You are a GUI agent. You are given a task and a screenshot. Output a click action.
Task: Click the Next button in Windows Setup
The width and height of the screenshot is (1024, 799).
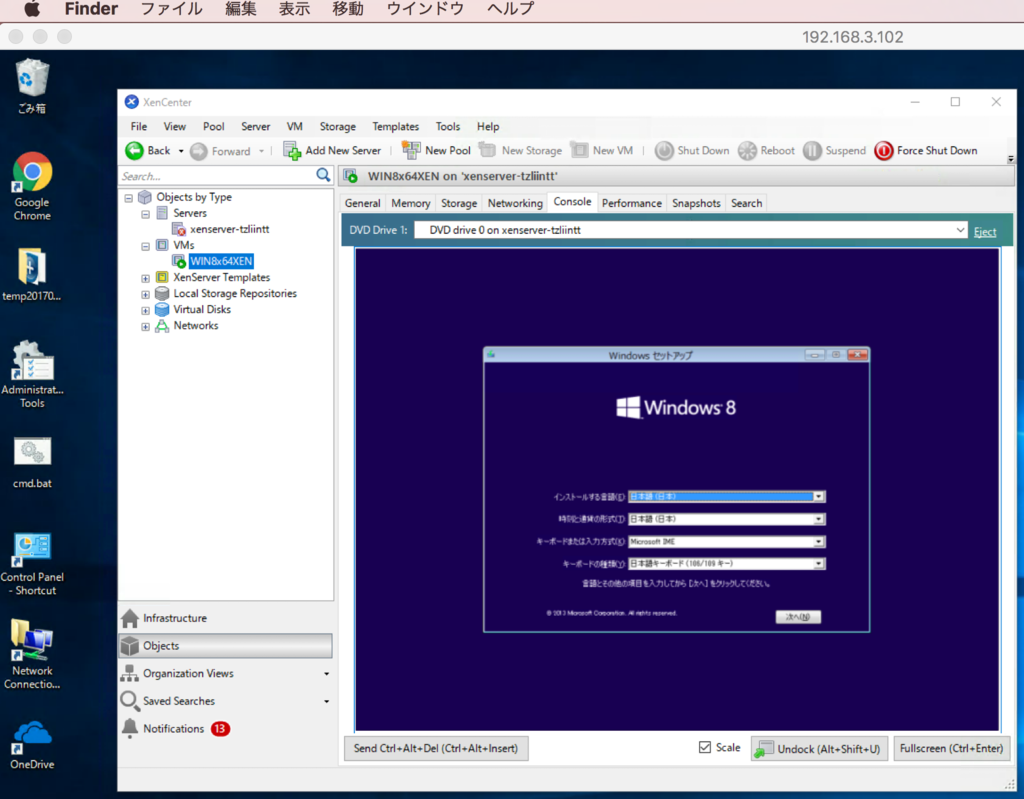tap(798, 617)
